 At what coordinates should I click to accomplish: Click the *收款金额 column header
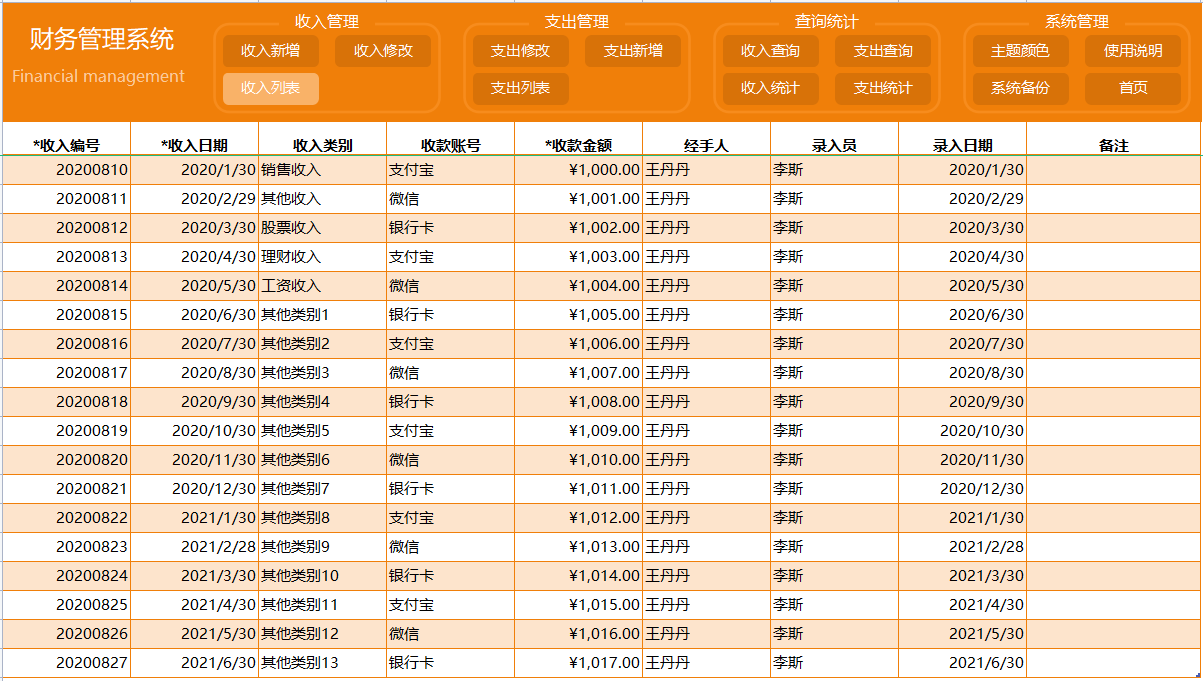click(579, 145)
